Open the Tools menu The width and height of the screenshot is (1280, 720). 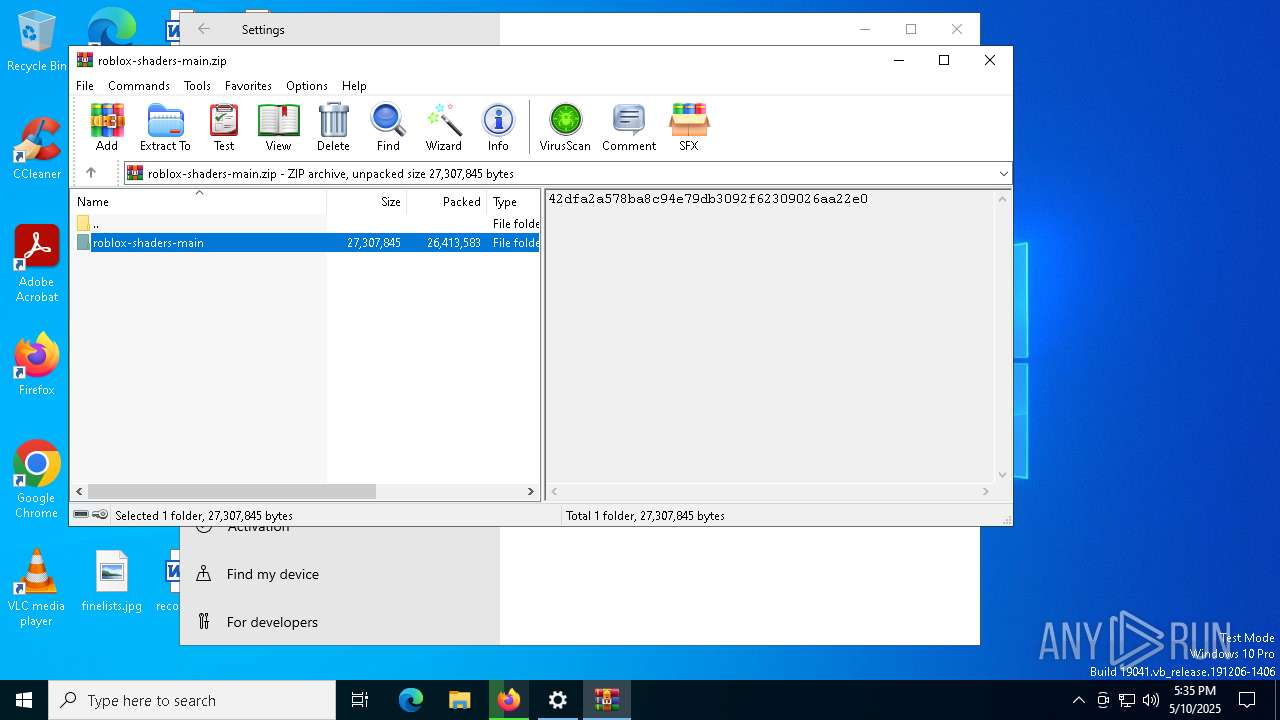click(197, 86)
